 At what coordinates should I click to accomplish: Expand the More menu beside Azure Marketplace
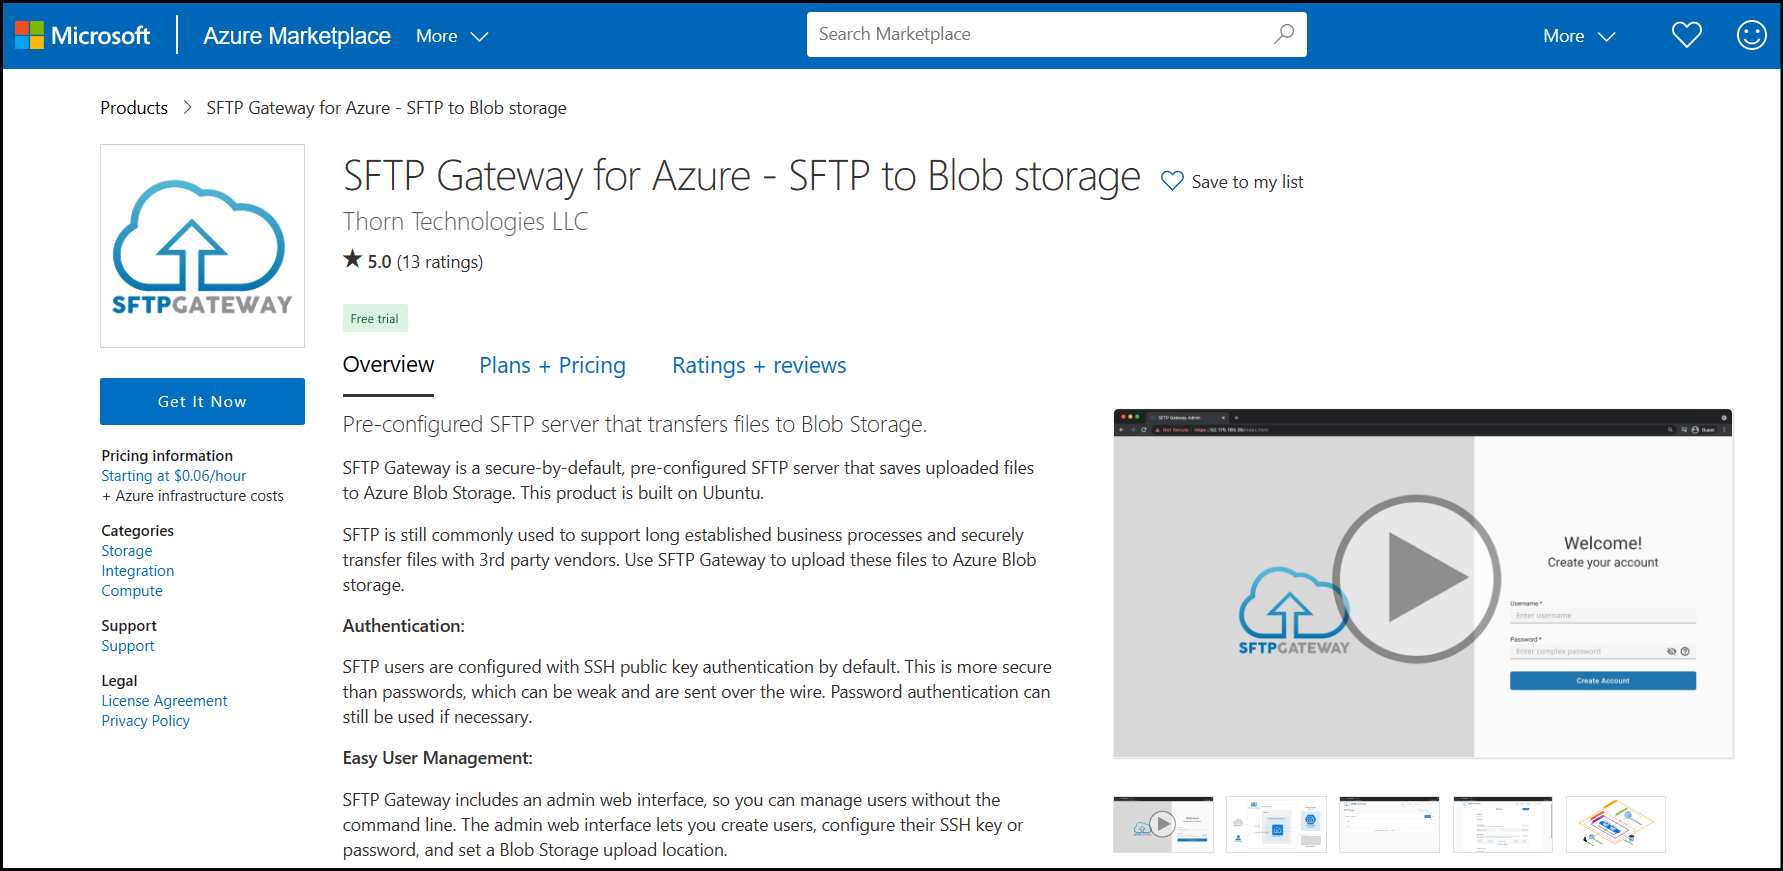tap(452, 36)
